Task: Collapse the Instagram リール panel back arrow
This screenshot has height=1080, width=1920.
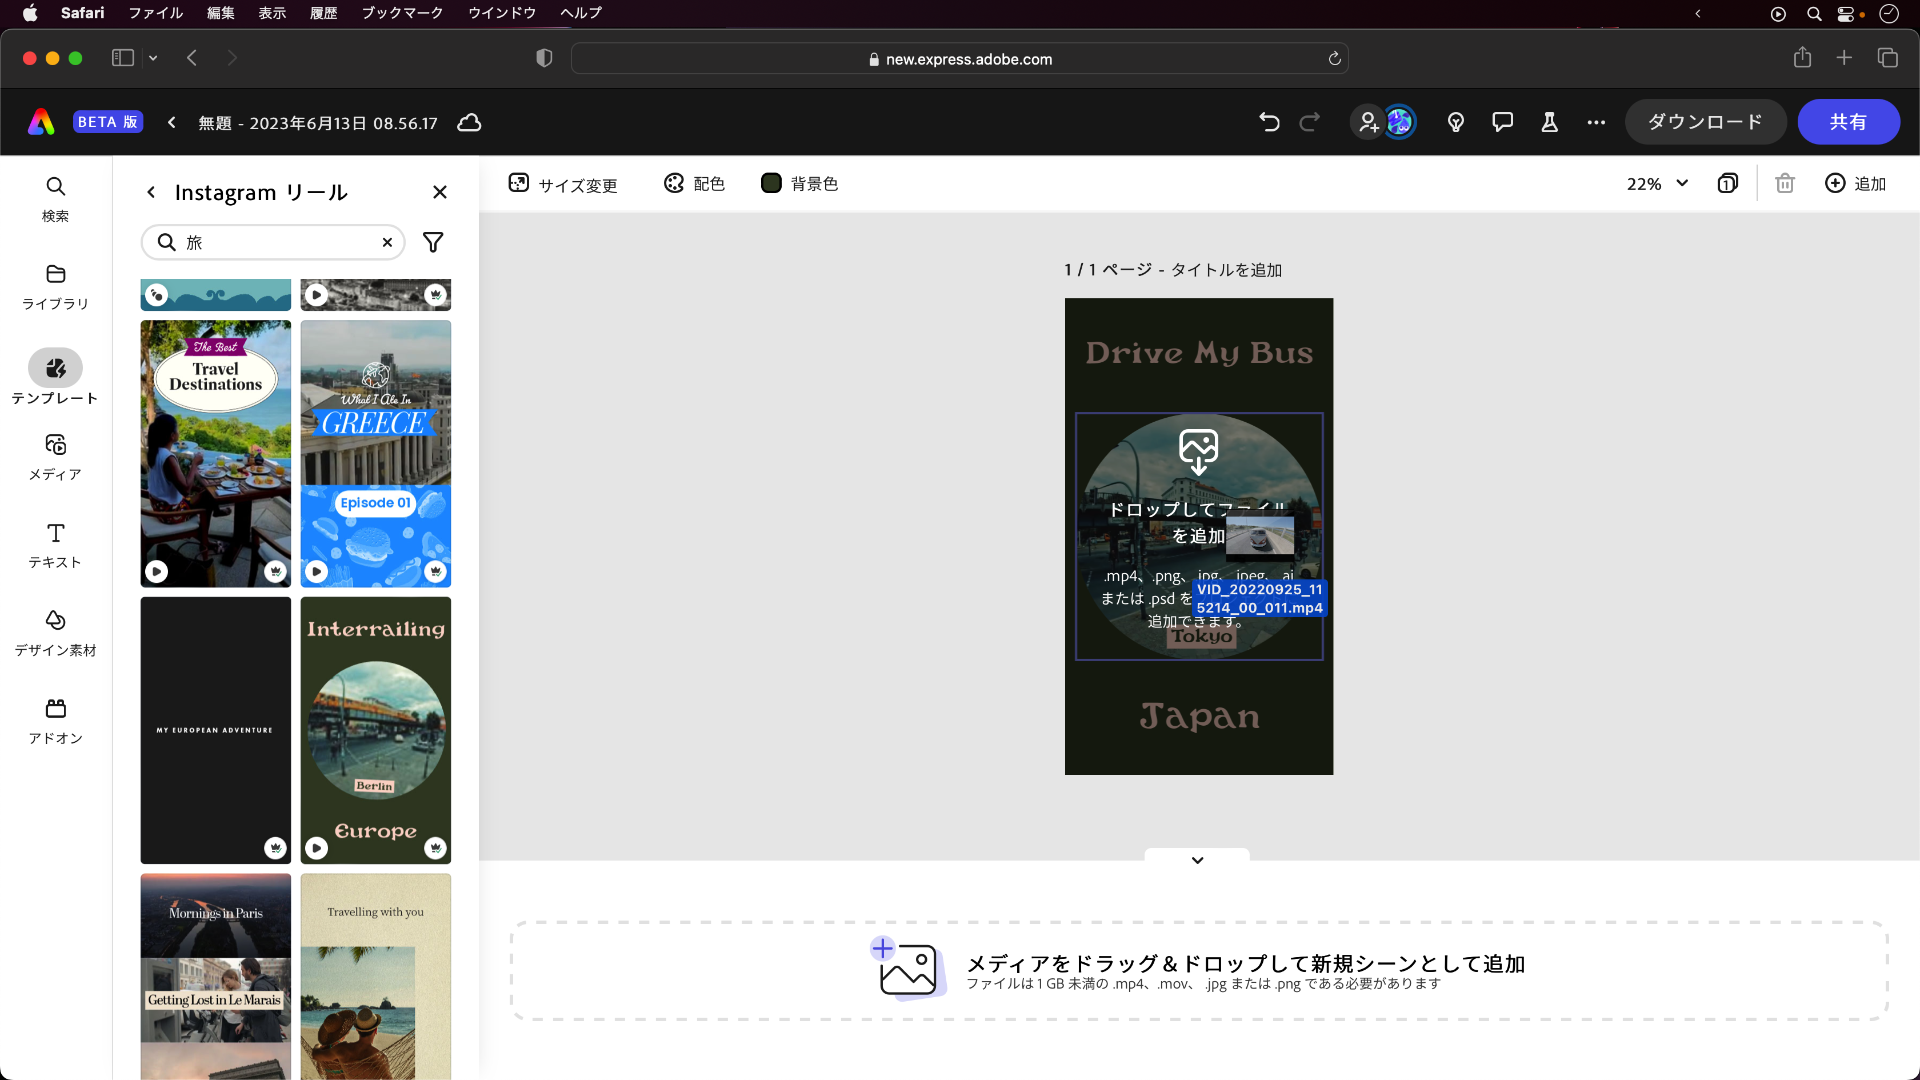Action: click(x=151, y=192)
